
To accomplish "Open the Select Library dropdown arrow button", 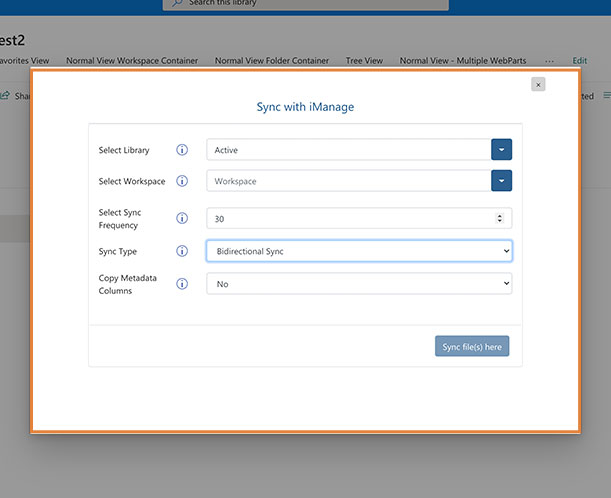I will (502, 150).
